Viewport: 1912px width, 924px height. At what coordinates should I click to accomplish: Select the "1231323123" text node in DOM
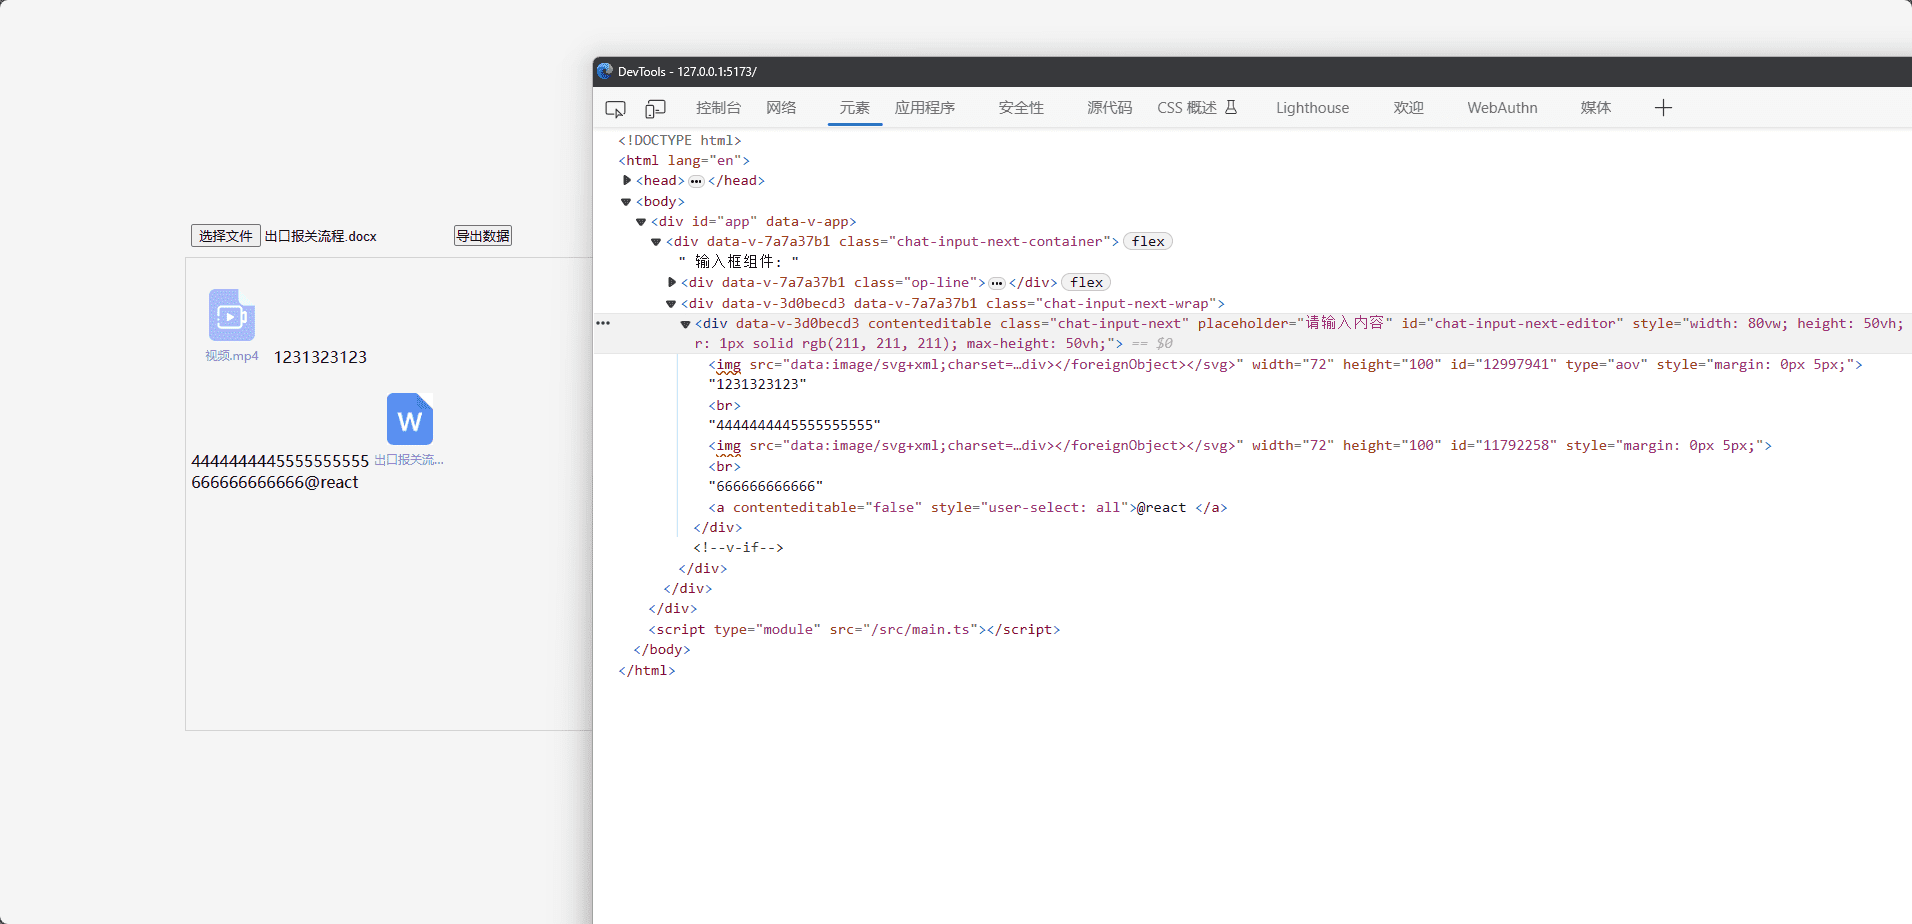pyautogui.click(x=758, y=385)
